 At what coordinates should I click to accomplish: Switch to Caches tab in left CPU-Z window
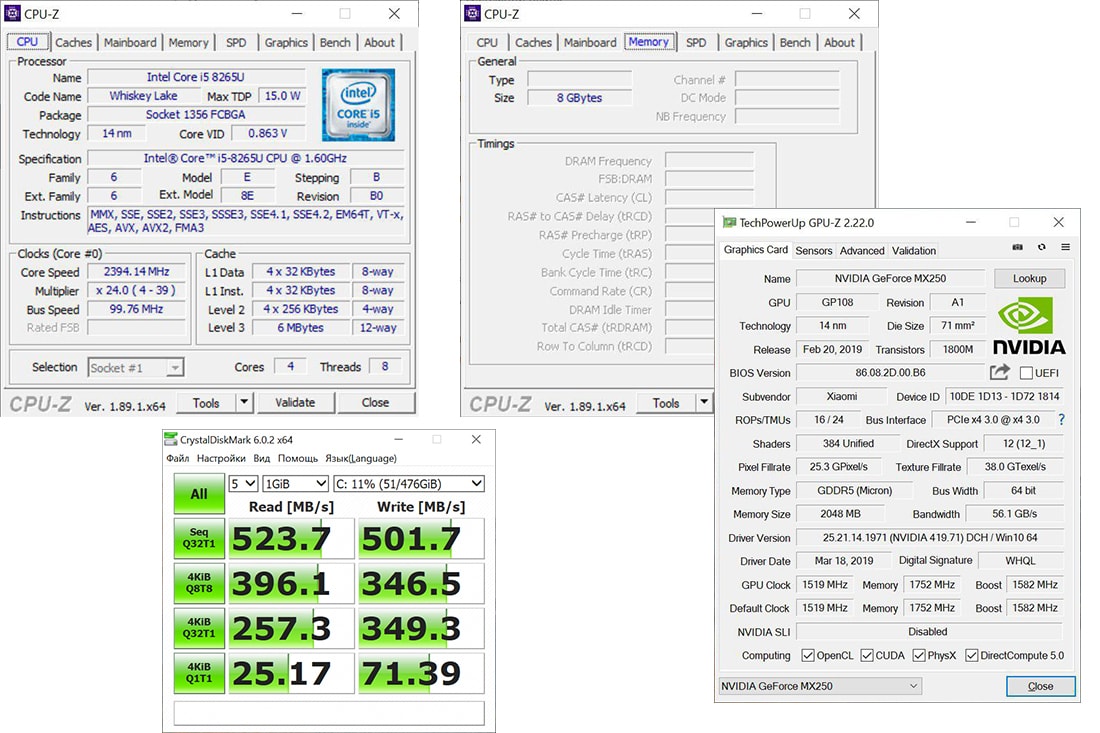point(73,42)
